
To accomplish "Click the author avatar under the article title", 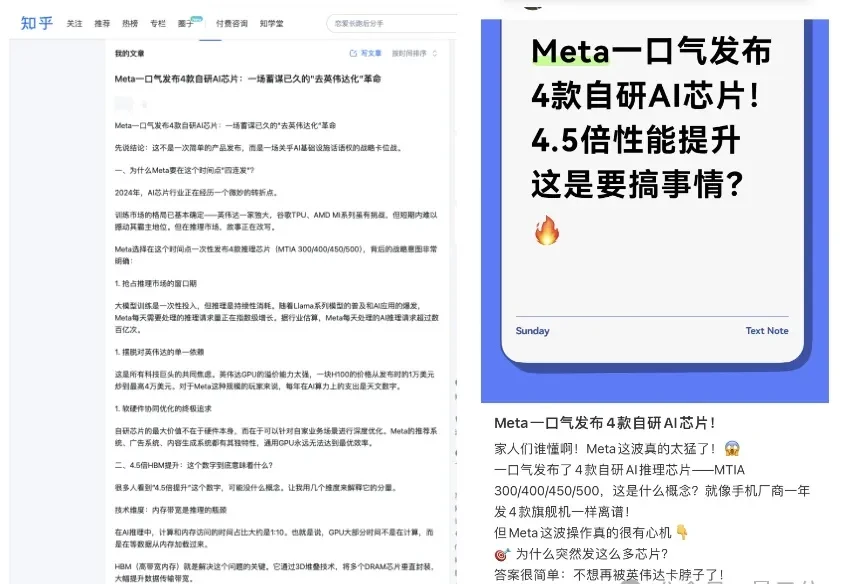I will (123, 102).
